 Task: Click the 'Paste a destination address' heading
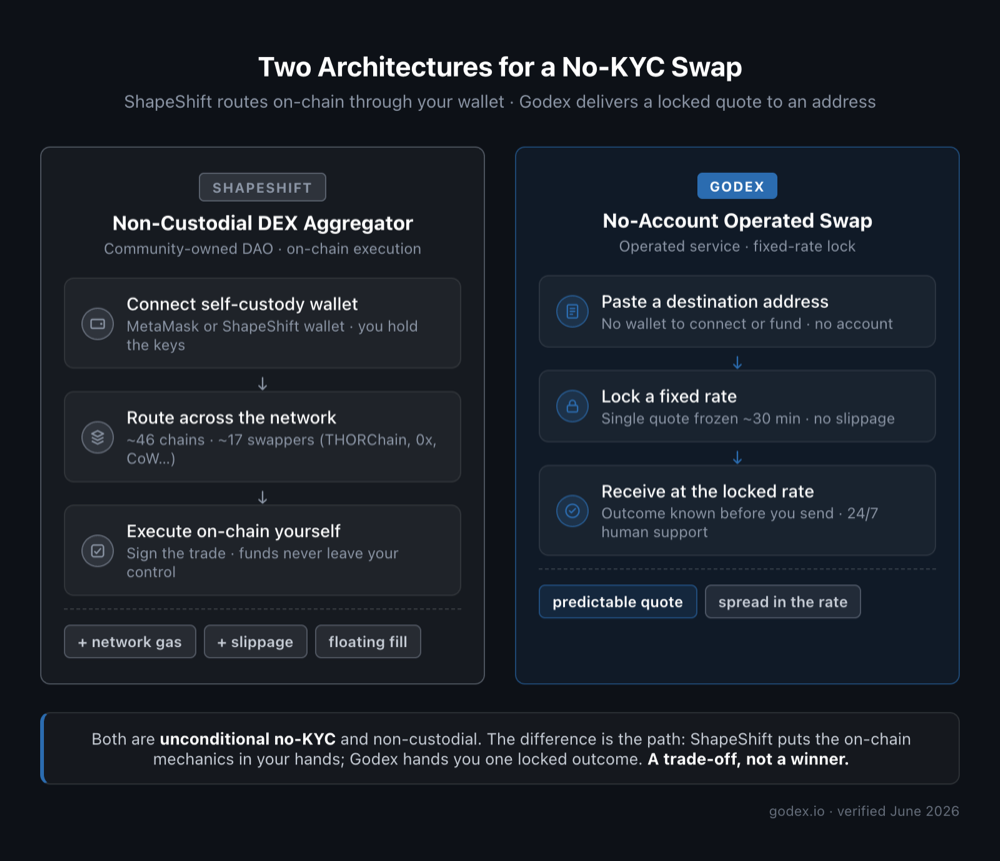pyautogui.click(x=714, y=302)
